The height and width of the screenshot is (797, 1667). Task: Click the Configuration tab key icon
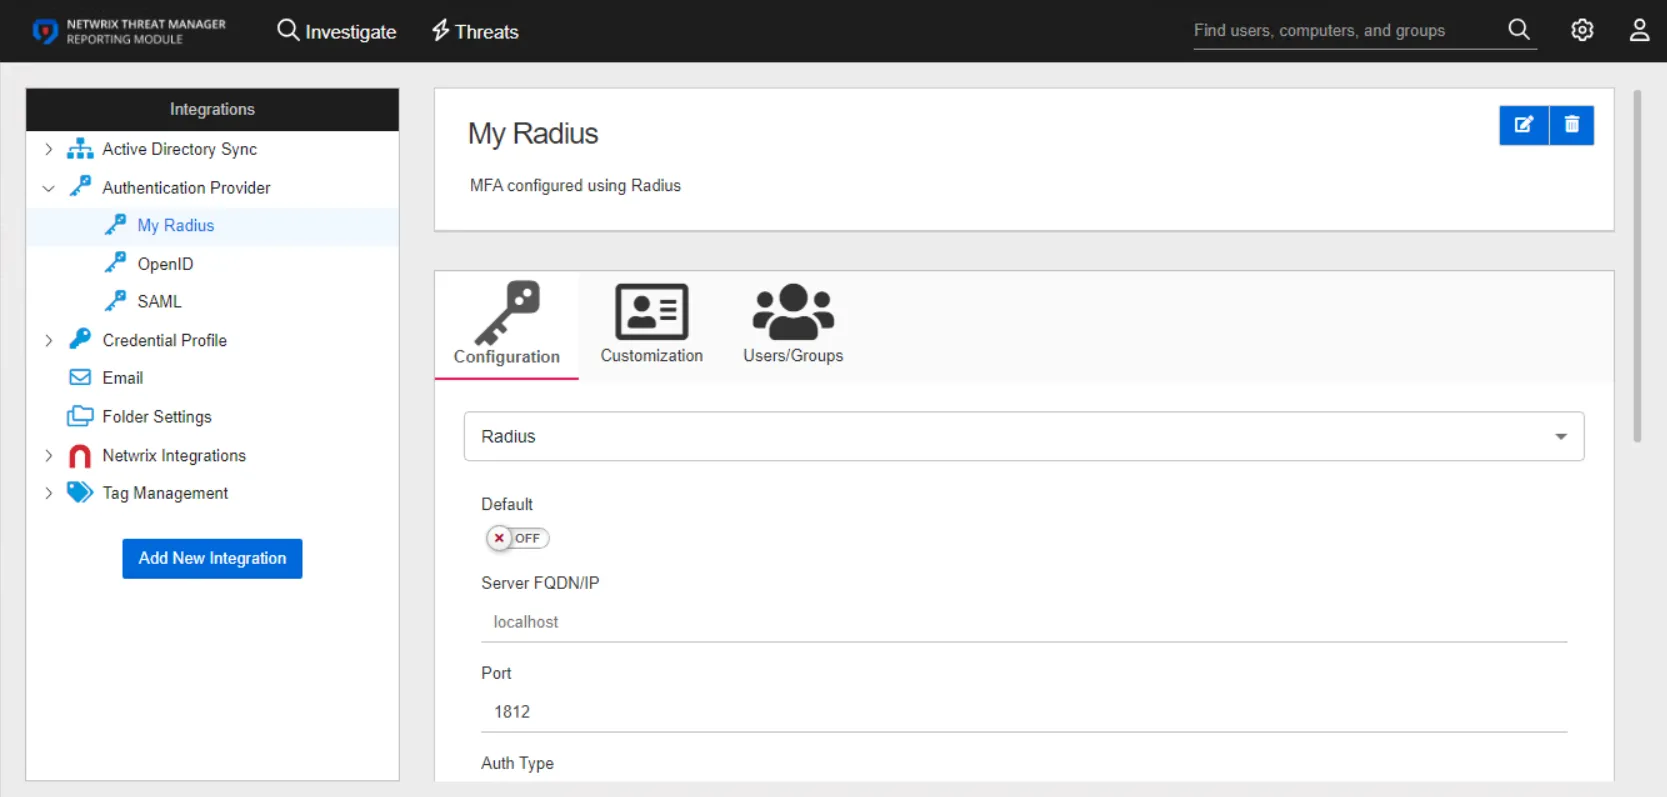tap(507, 312)
